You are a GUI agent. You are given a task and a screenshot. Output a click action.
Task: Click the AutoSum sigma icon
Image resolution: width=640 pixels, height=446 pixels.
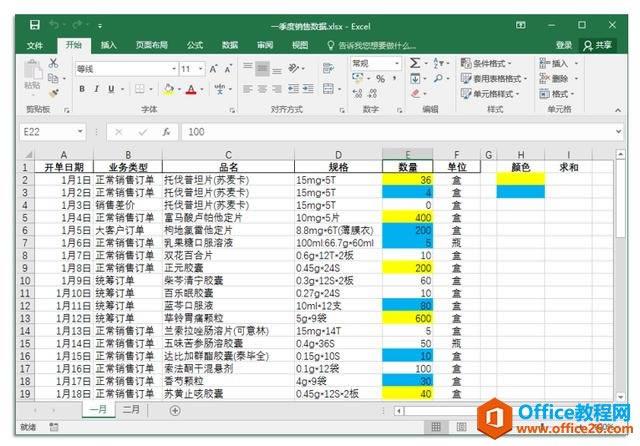coord(415,63)
